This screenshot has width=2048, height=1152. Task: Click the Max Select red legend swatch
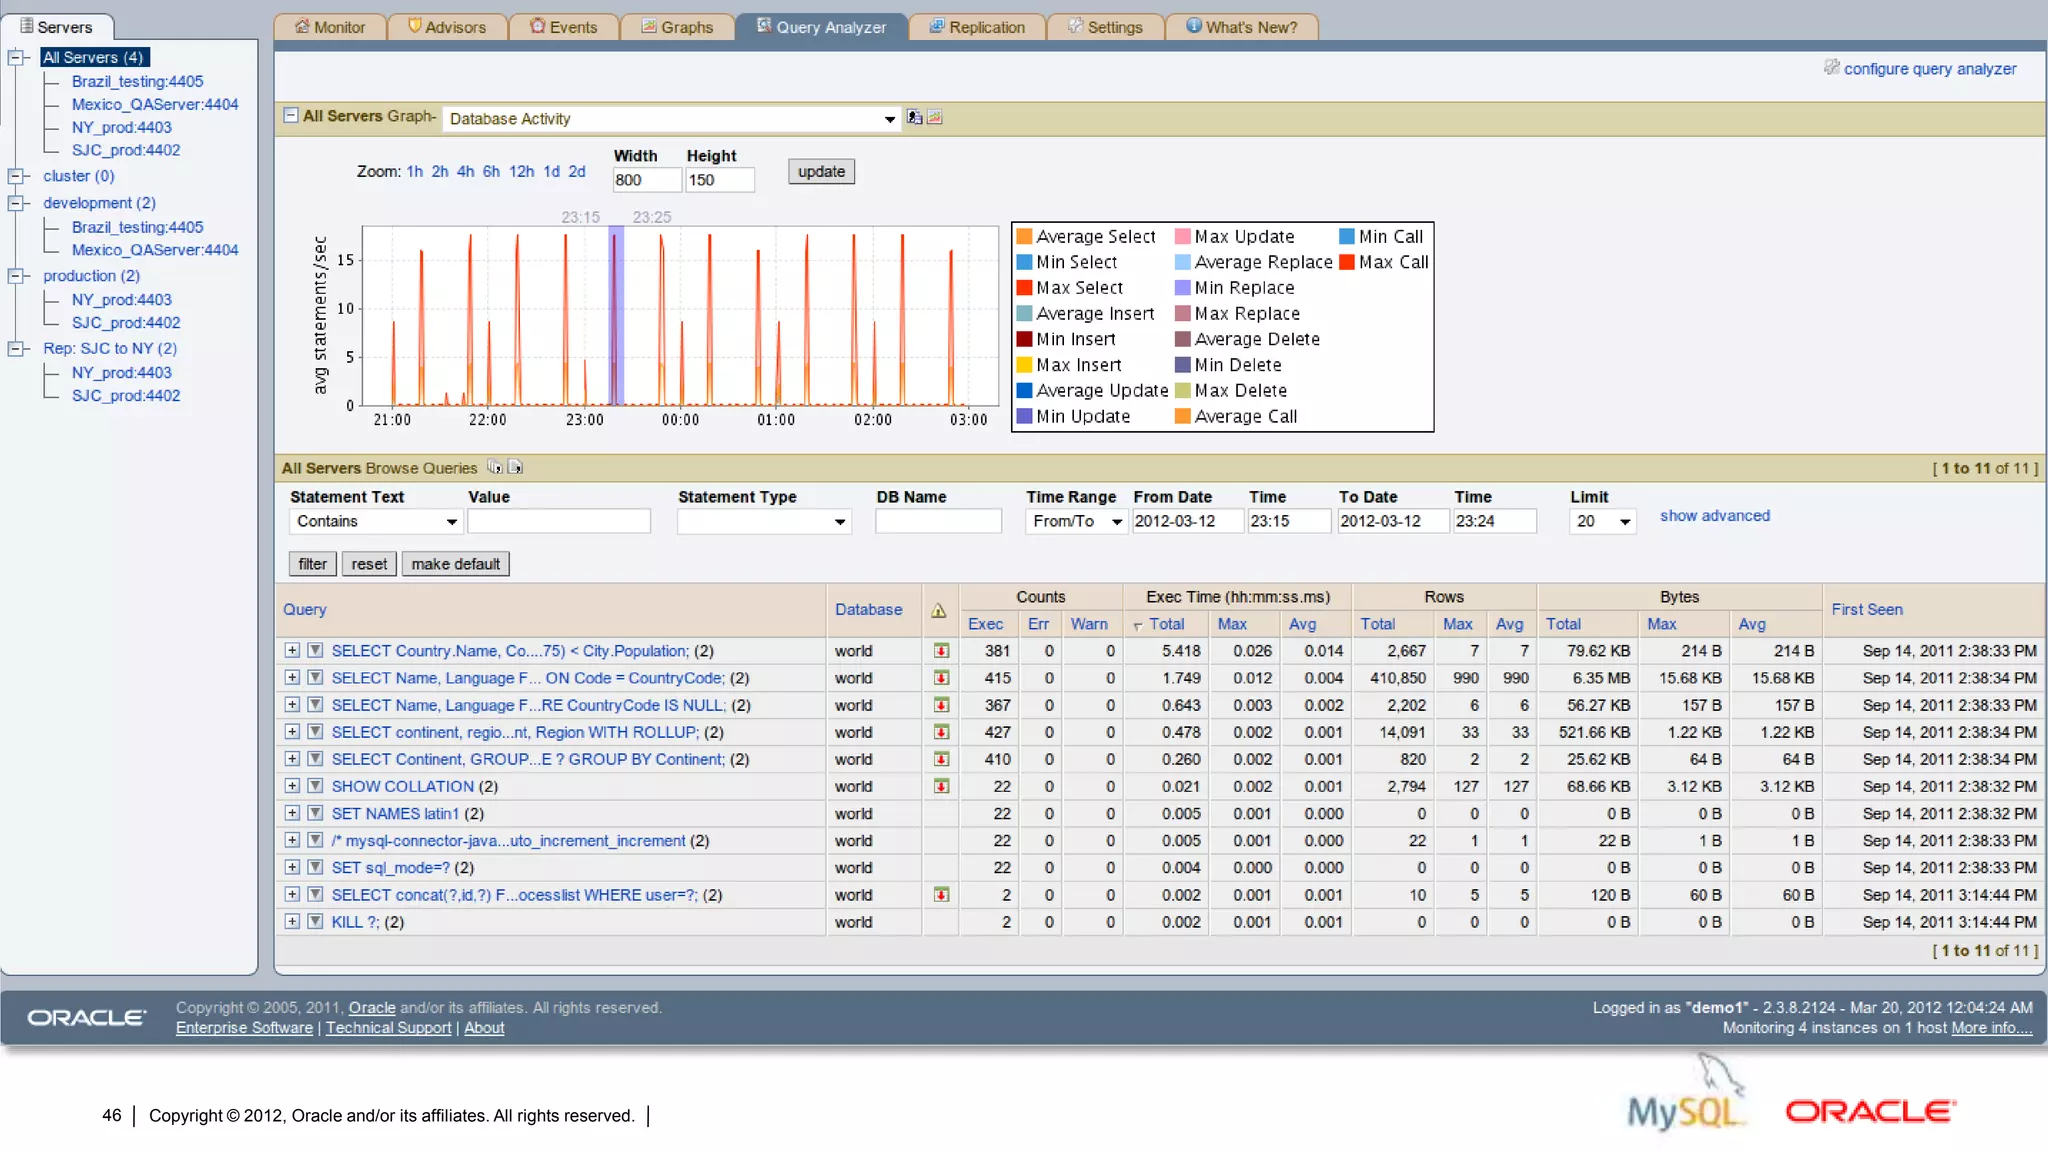[x=1024, y=288]
